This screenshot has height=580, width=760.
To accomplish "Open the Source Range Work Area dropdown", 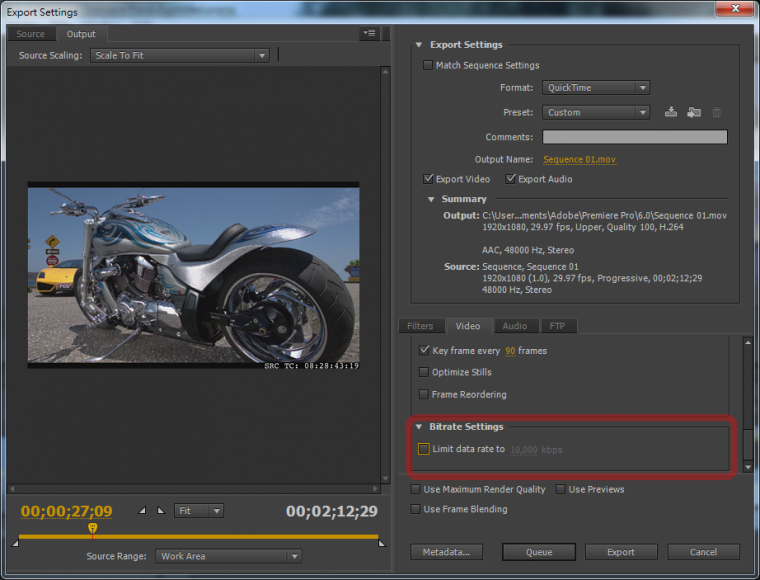I will [x=229, y=556].
